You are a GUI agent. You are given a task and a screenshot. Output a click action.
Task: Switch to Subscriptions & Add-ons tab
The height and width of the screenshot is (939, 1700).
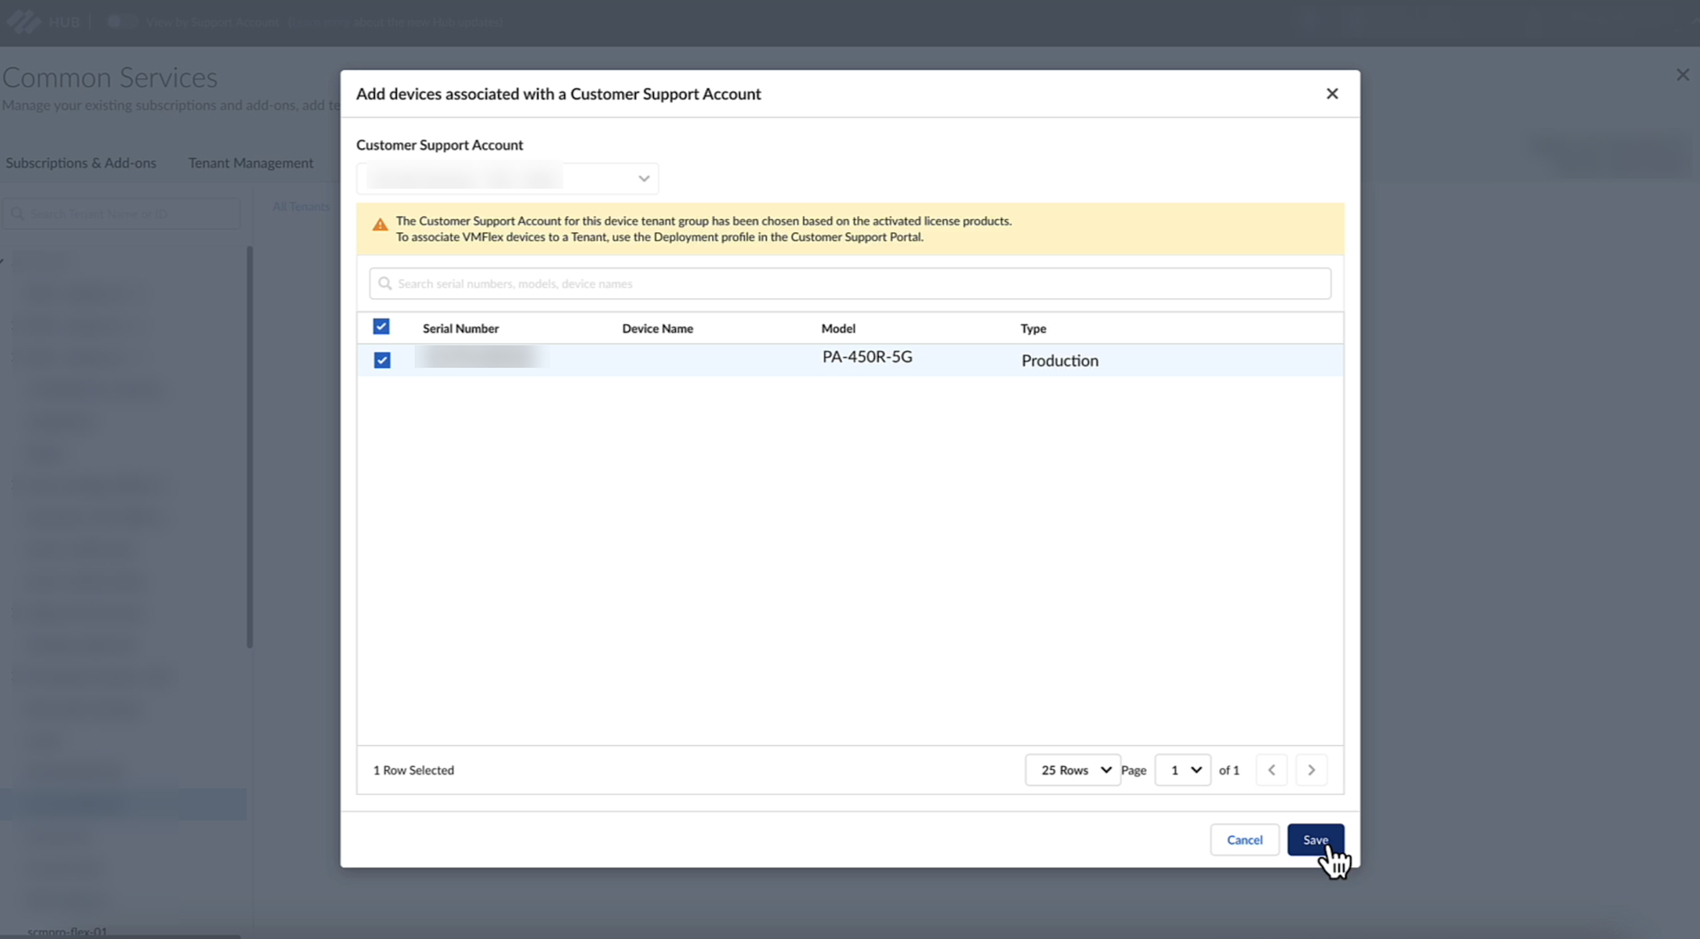81,163
